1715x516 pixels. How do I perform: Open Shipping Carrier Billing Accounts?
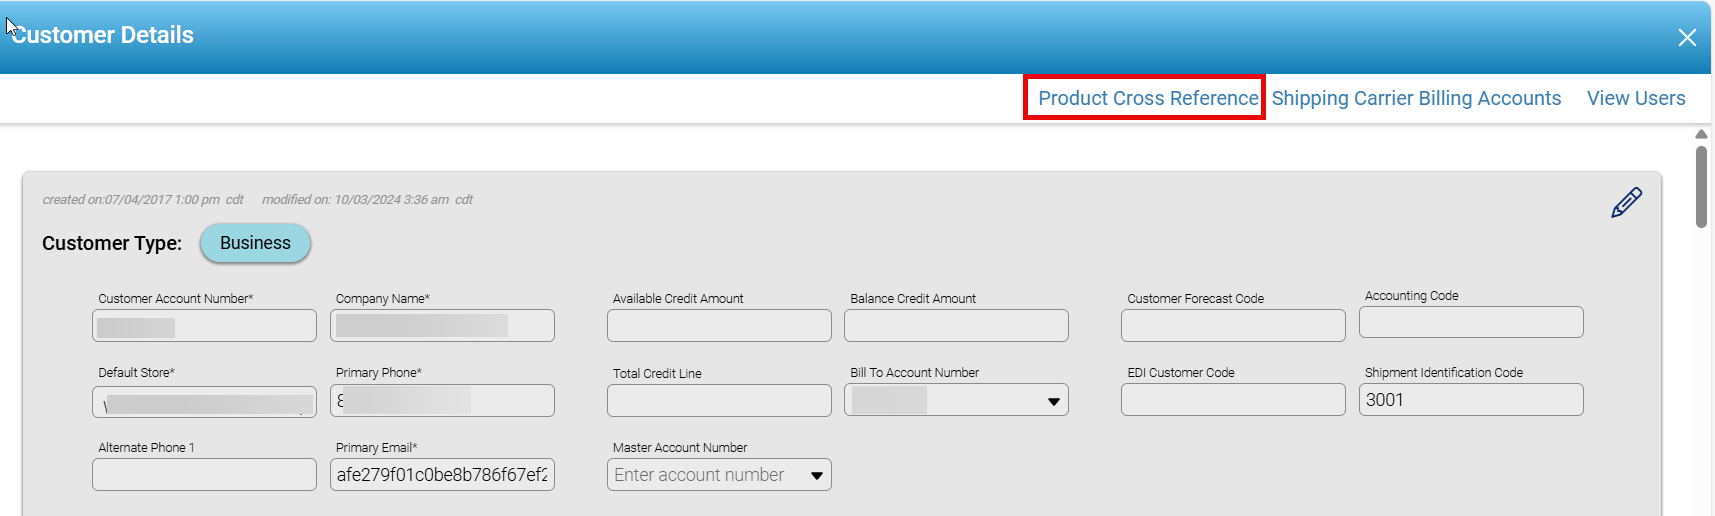(x=1416, y=98)
